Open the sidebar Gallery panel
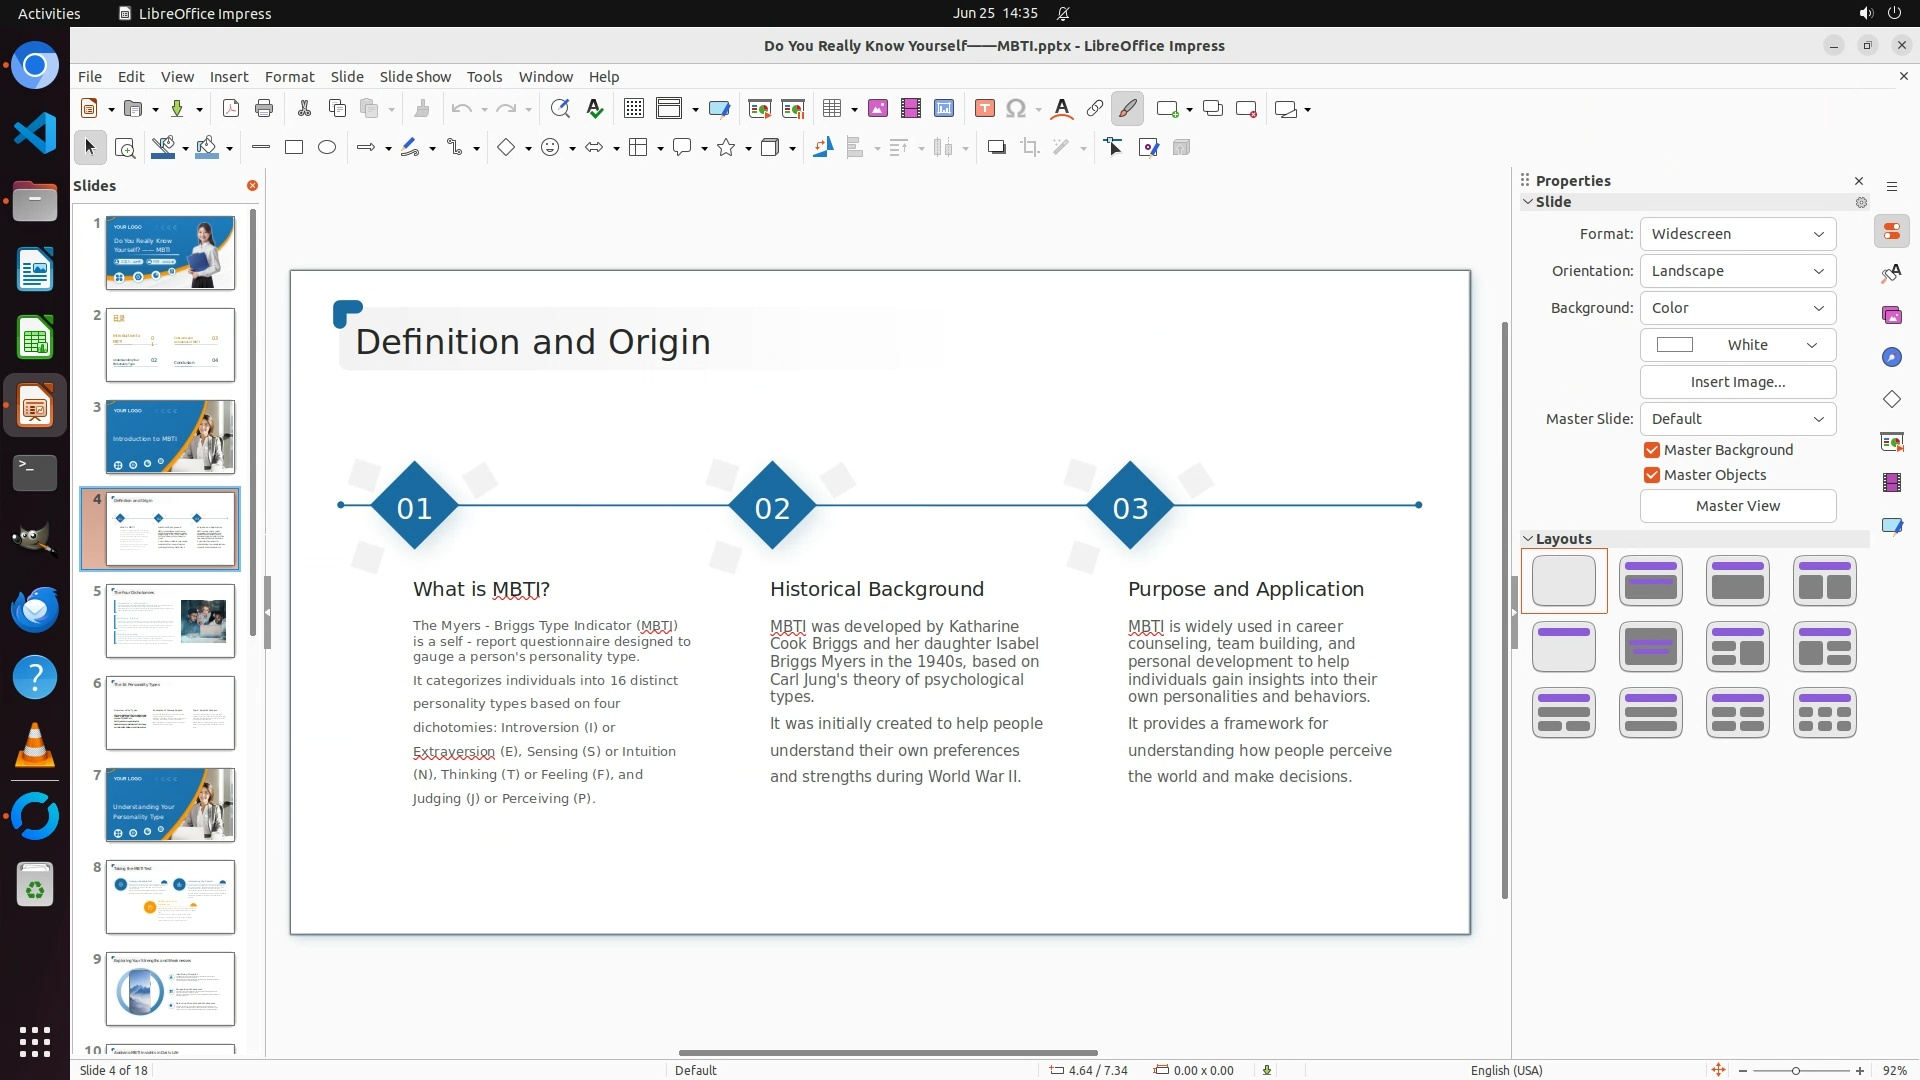The height and width of the screenshot is (1080, 1920). point(1891,315)
